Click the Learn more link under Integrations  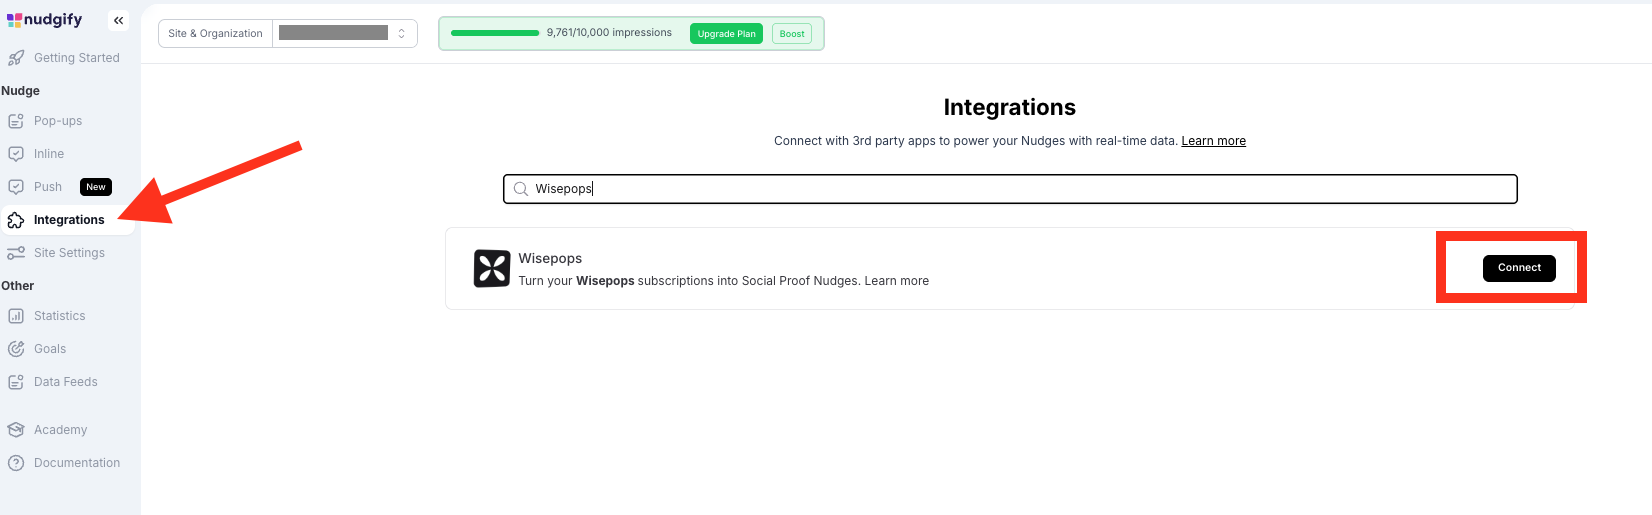[x=1213, y=141]
